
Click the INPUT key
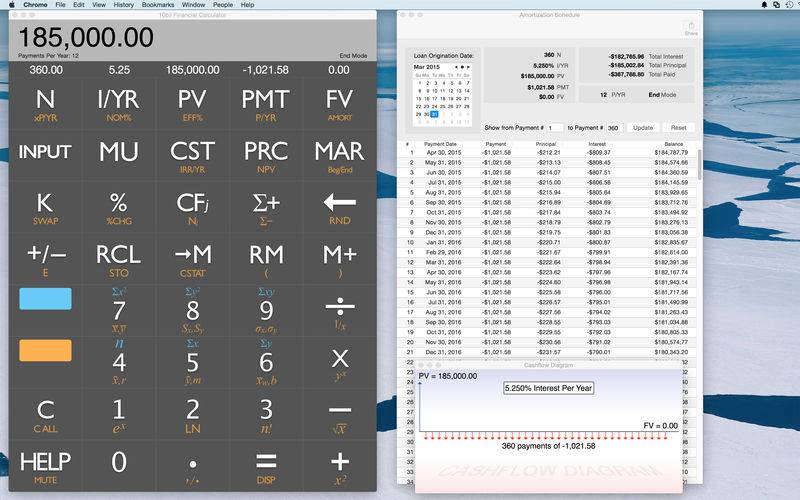pyautogui.click(x=45, y=155)
